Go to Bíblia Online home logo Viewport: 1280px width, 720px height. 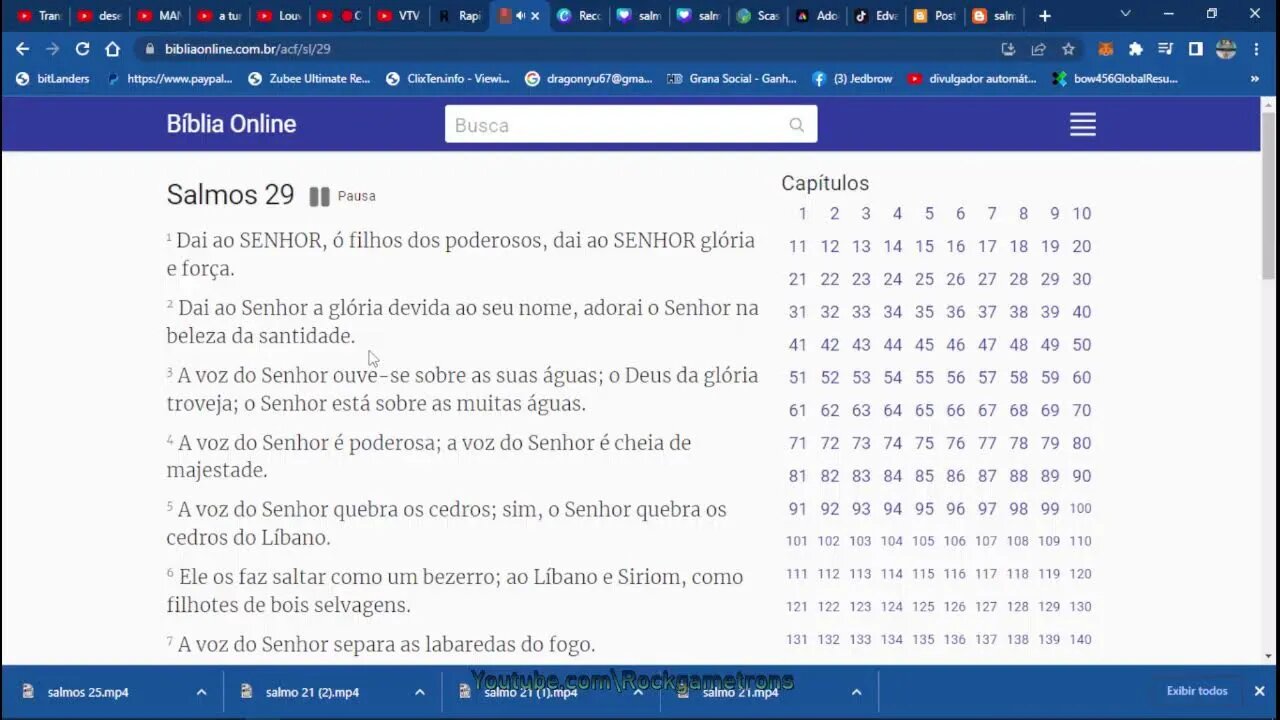coord(231,124)
